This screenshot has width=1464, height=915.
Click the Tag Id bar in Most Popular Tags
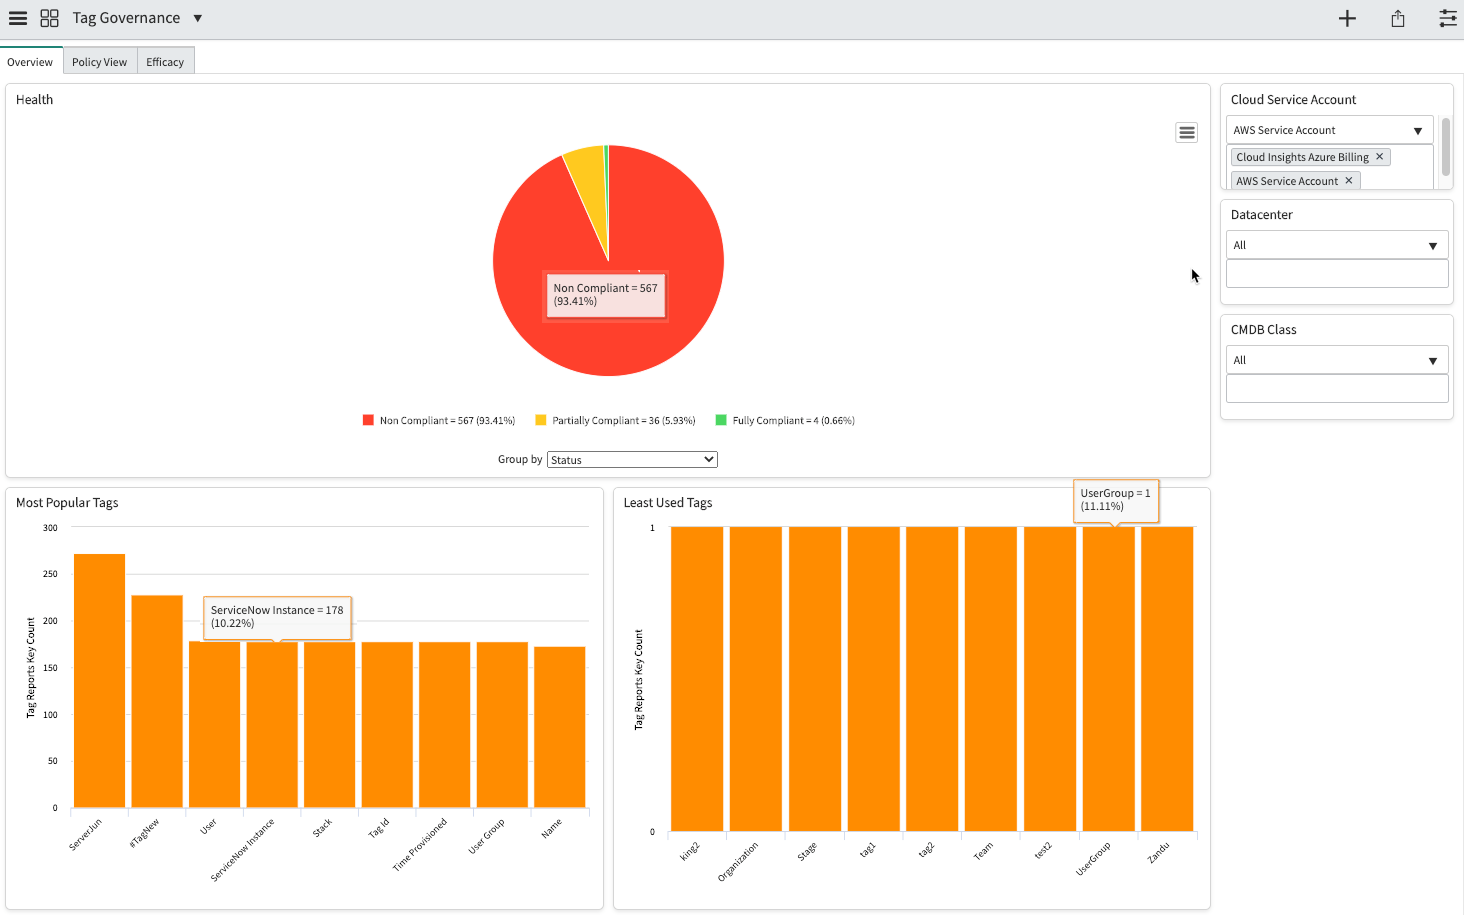(387, 725)
